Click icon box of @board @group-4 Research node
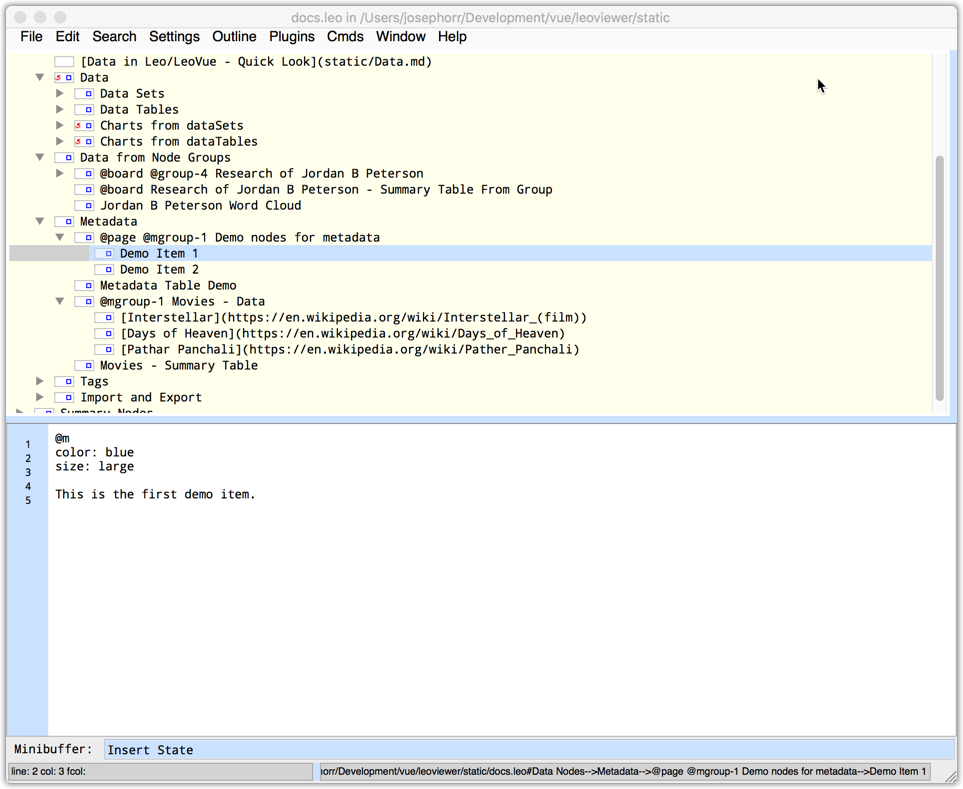Viewport: 963px width, 789px height. tap(84, 173)
